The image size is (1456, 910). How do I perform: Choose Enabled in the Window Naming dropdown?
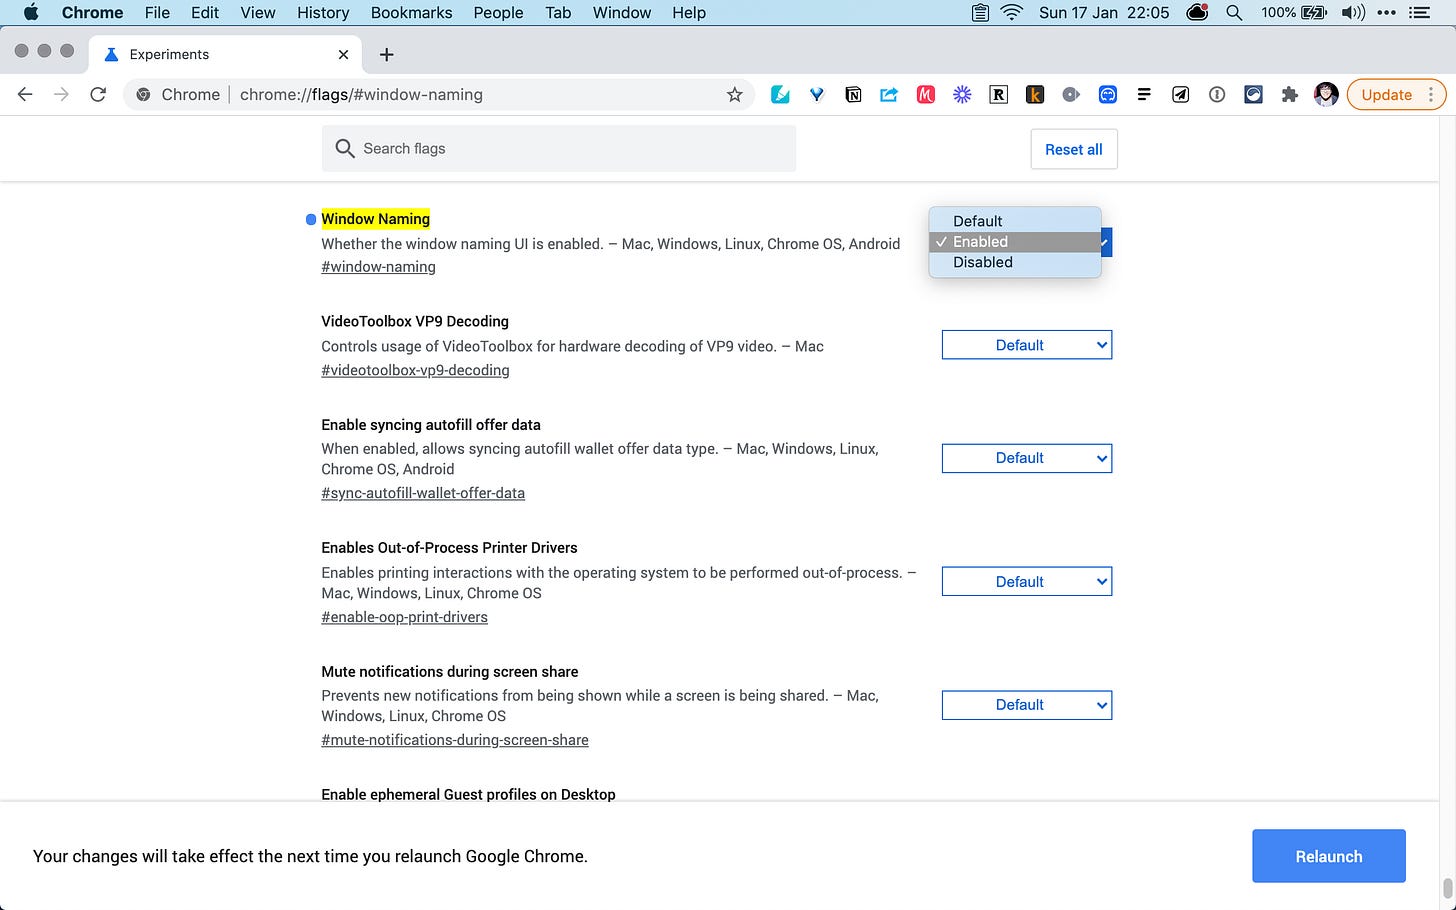click(1015, 242)
